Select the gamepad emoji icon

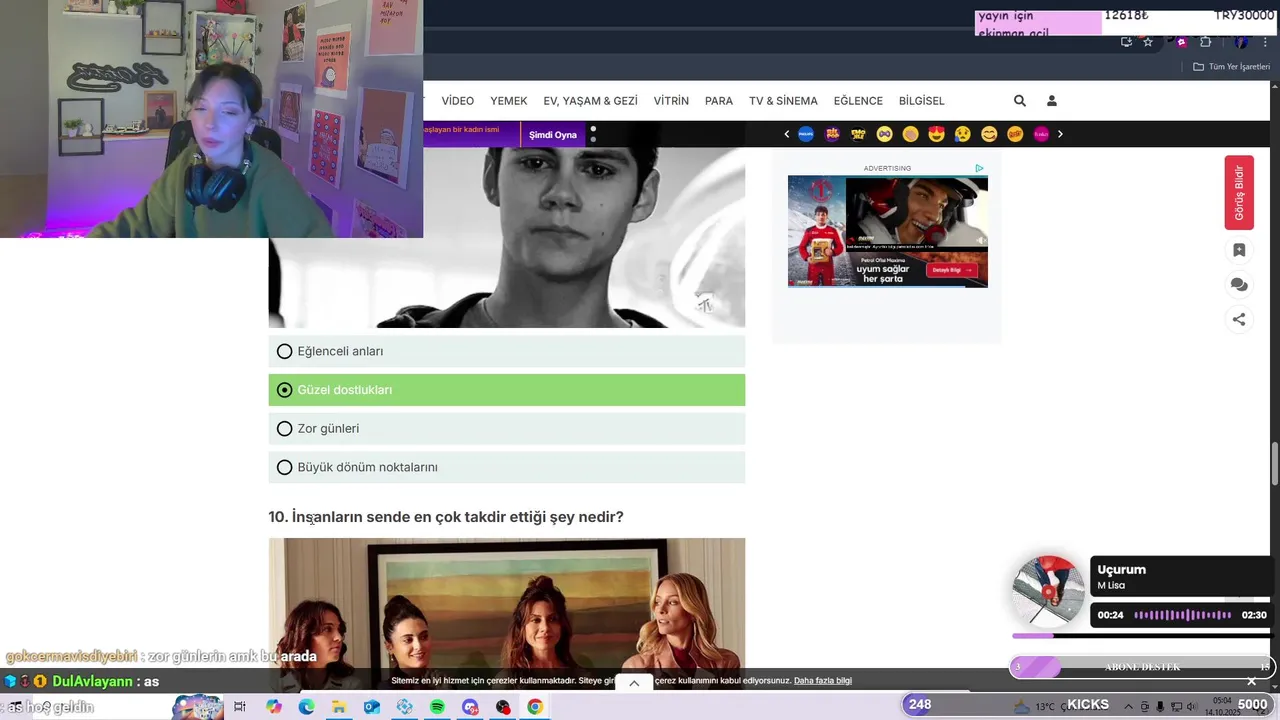tap(884, 134)
